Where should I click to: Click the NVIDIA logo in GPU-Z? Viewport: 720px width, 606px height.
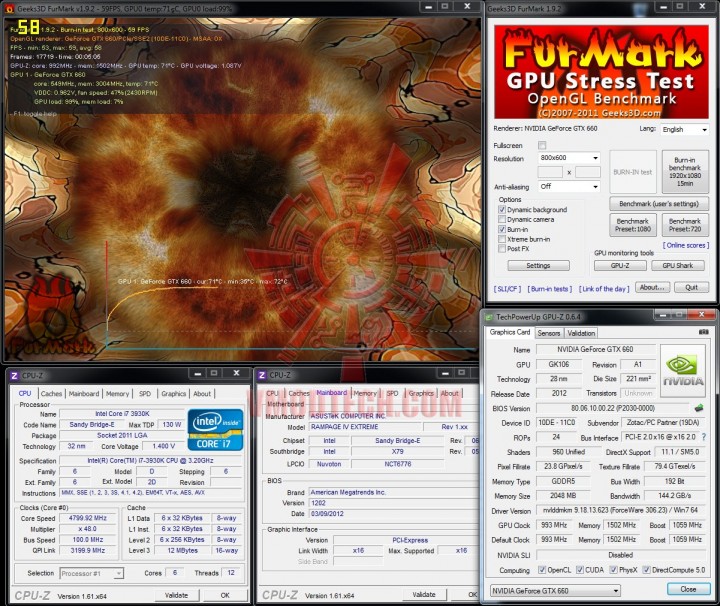[x=683, y=371]
